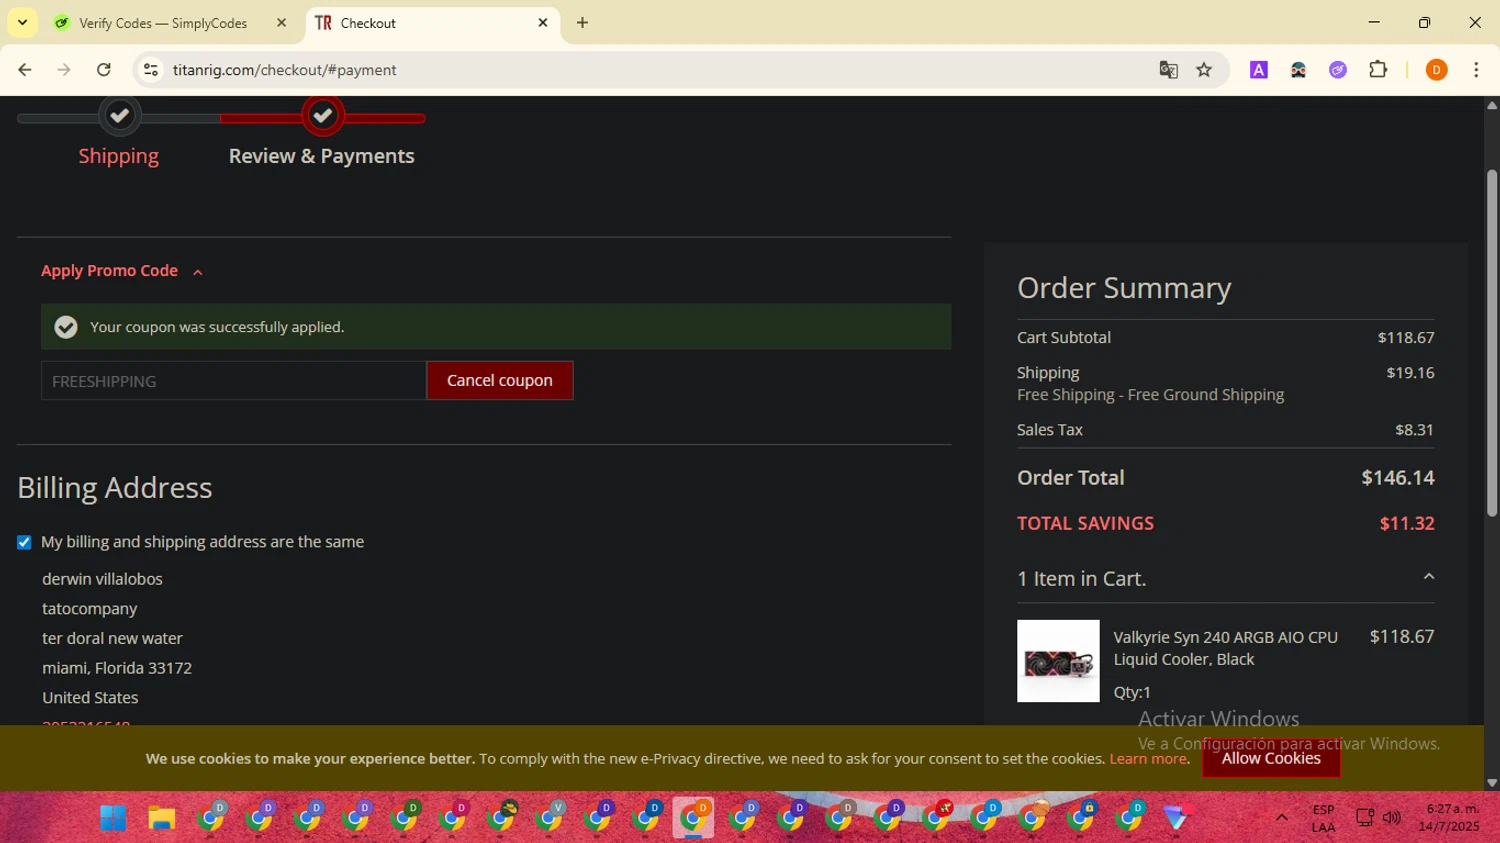Click the Sales Tax $8.31 value
Screen dimensions: 1500x843
[1414, 430]
